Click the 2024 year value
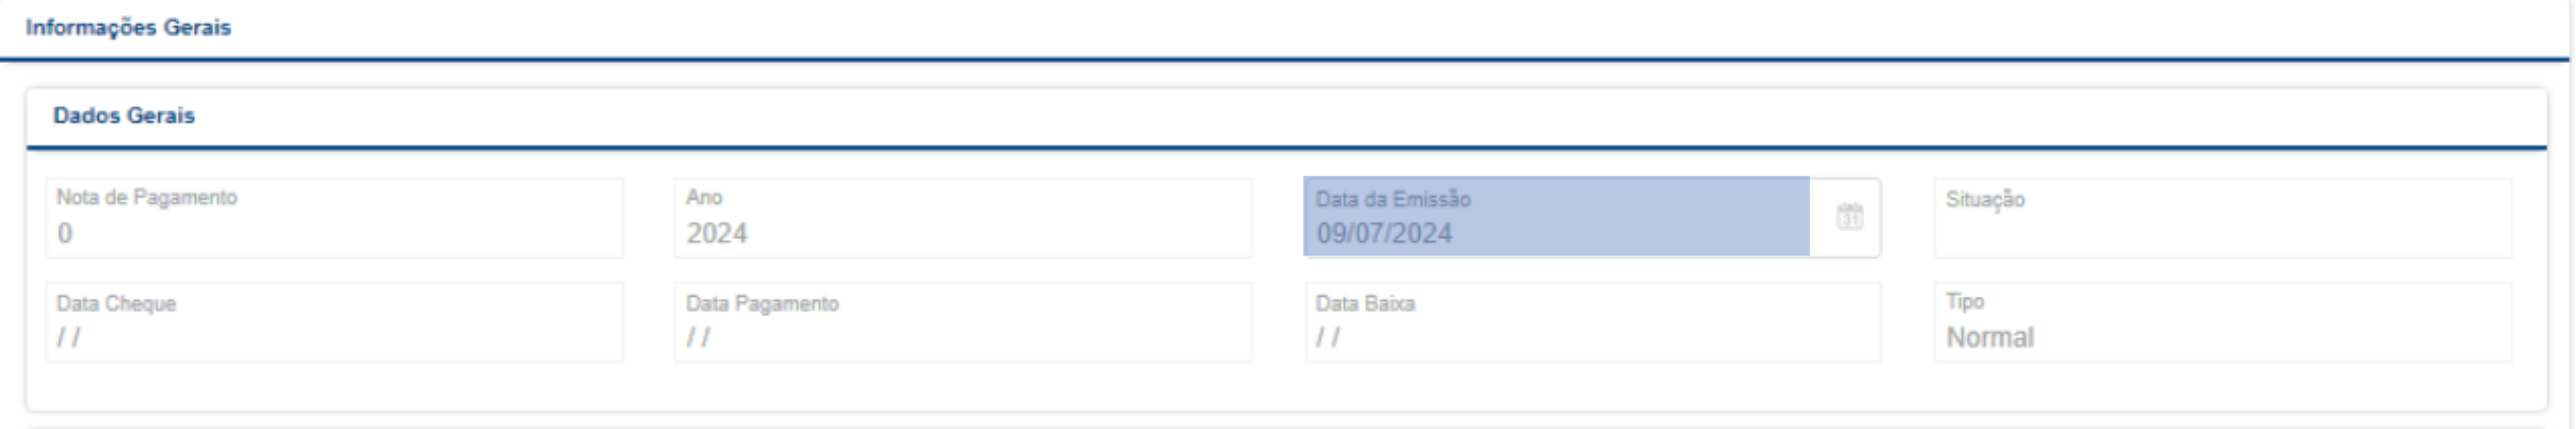Viewport: 2576px width, 429px height. tap(716, 234)
